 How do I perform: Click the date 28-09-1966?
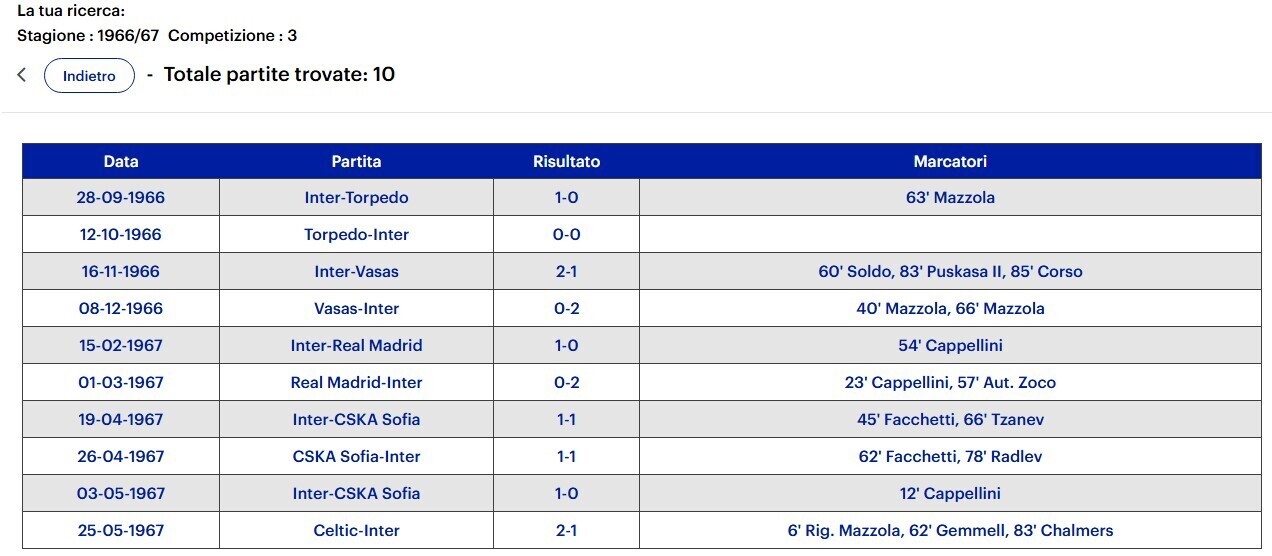(x=121, y=198)
